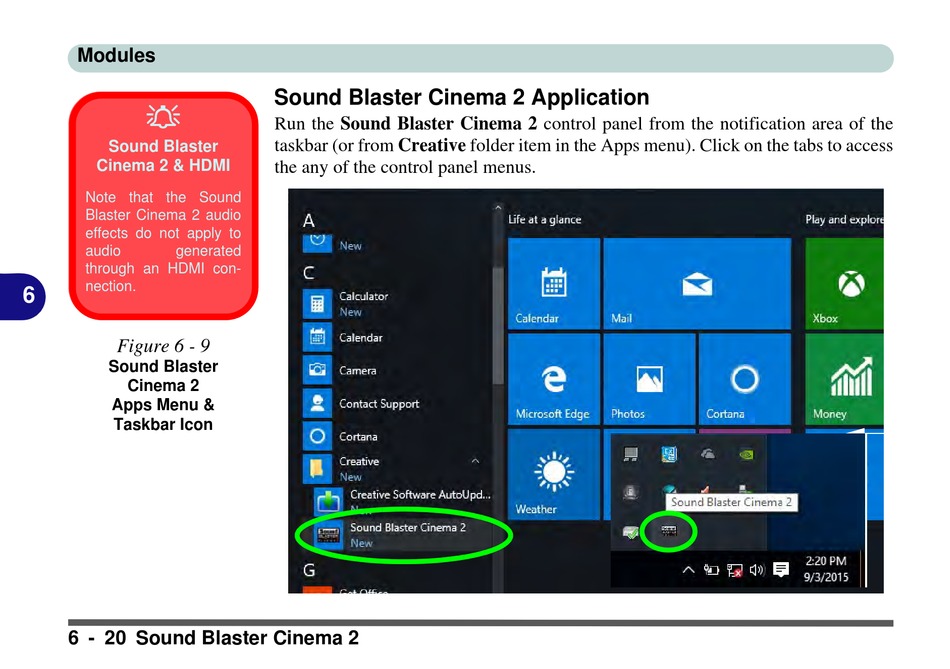Open the Action Center notification icon
The width and height of the screenshot is (950, 669).
781,570
